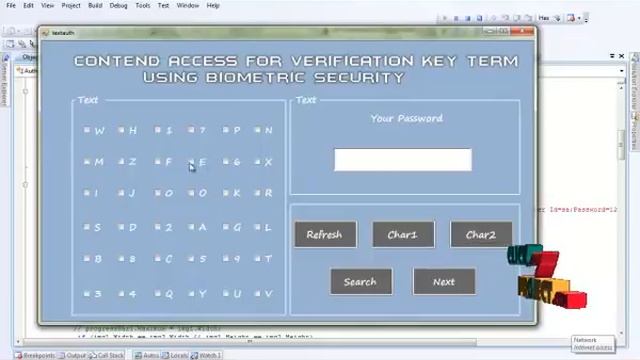Click the editor horizontal scrollbar
The height and width of the screenshot is (360, 640).
click(x=249, y=342)
